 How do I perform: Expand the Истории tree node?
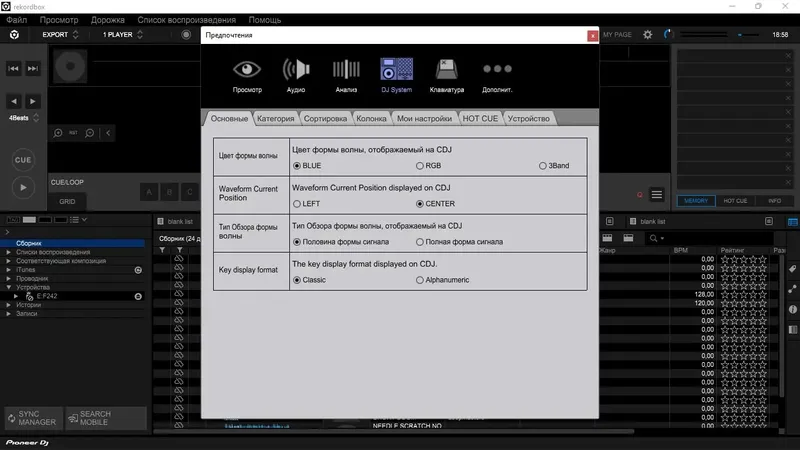coord(8,305)
